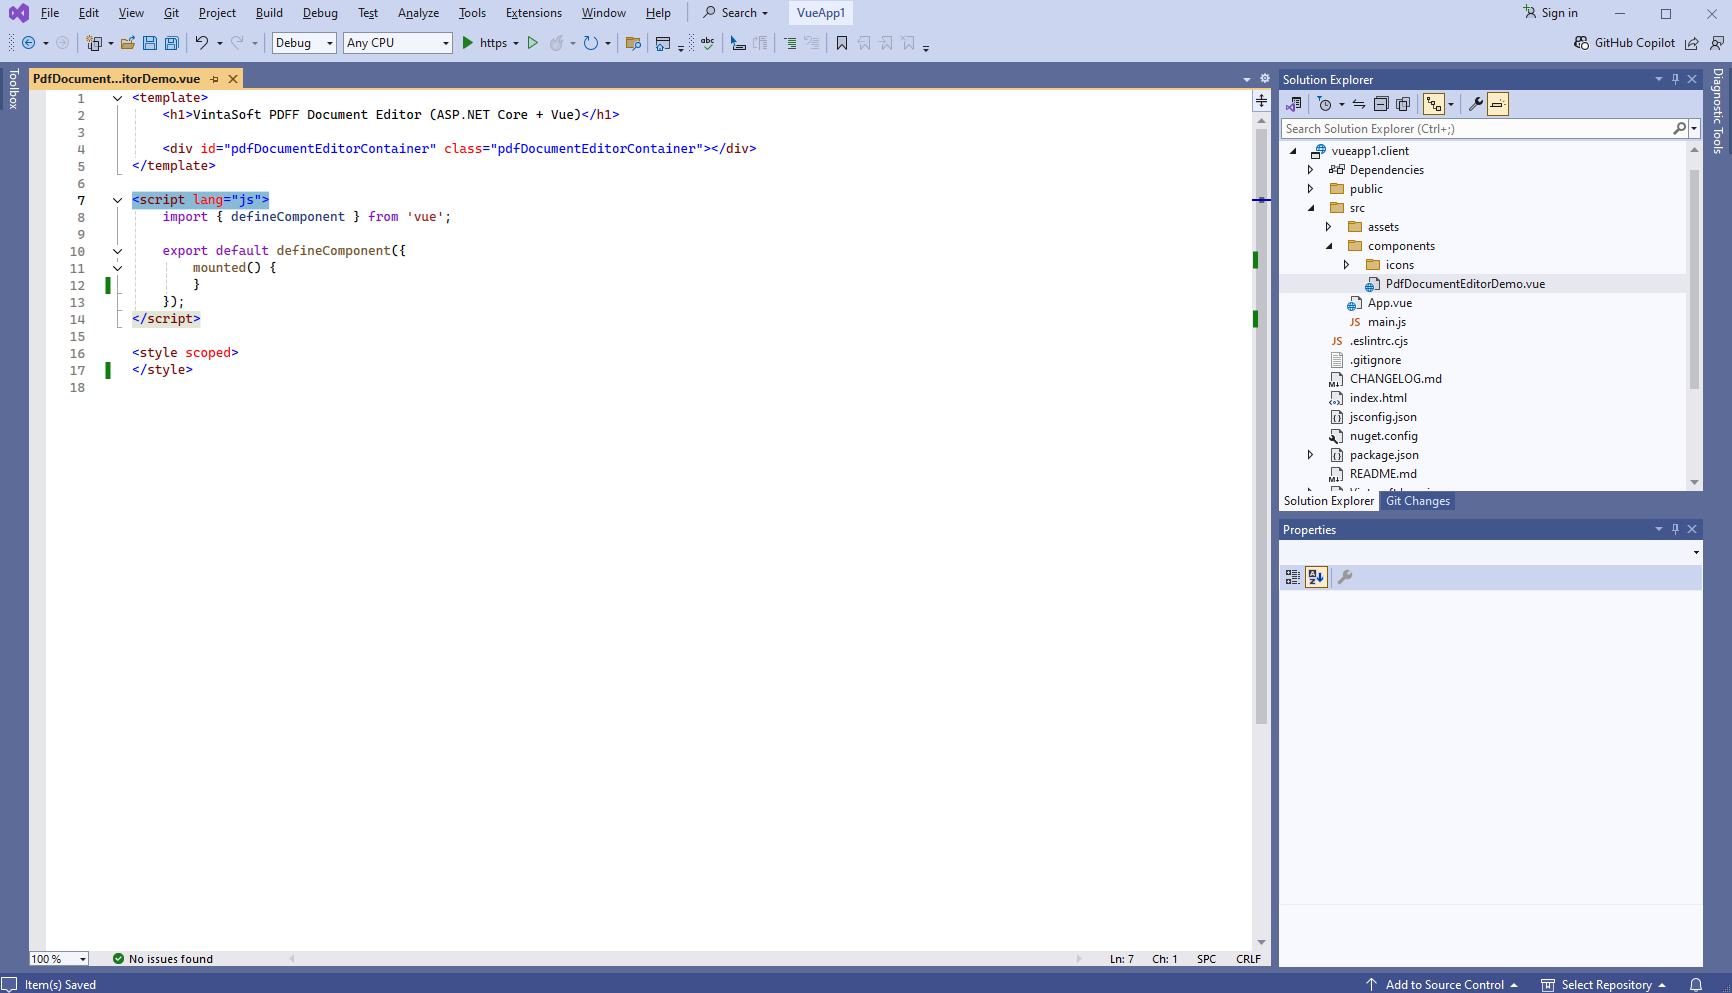
Task: Open the notifications bell in the status bar
Action: point(1696,985)
